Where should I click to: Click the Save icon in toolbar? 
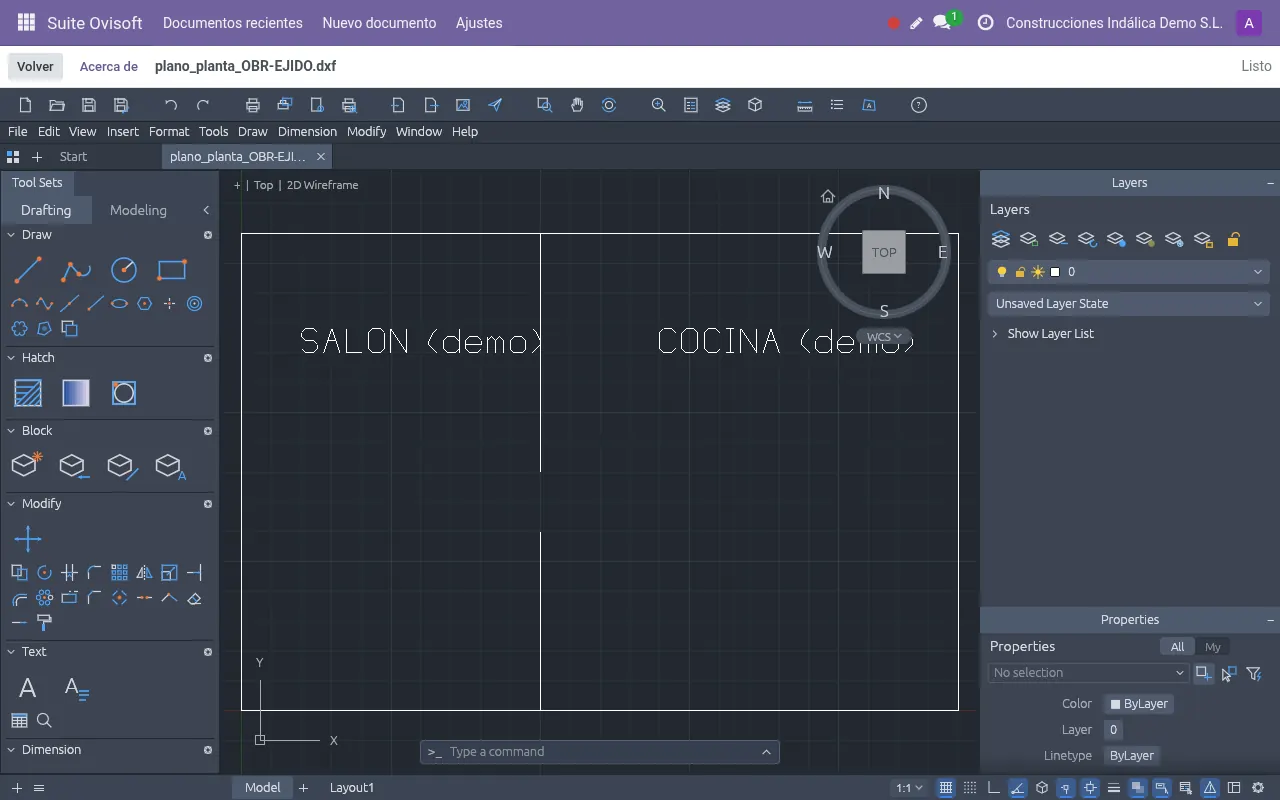[89, 105]
